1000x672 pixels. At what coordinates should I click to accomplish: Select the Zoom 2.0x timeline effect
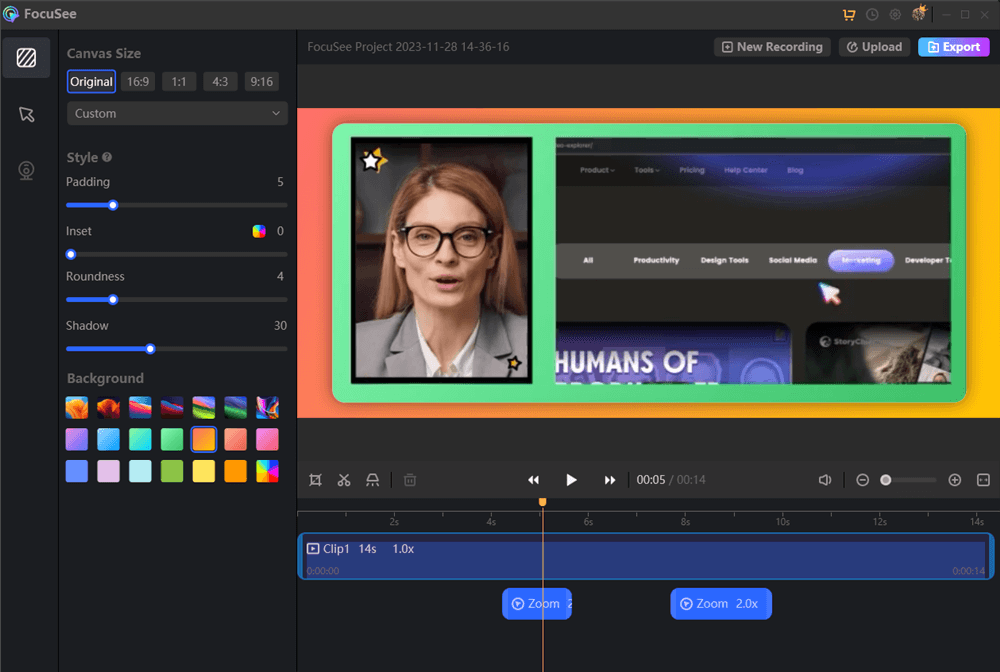721,604
